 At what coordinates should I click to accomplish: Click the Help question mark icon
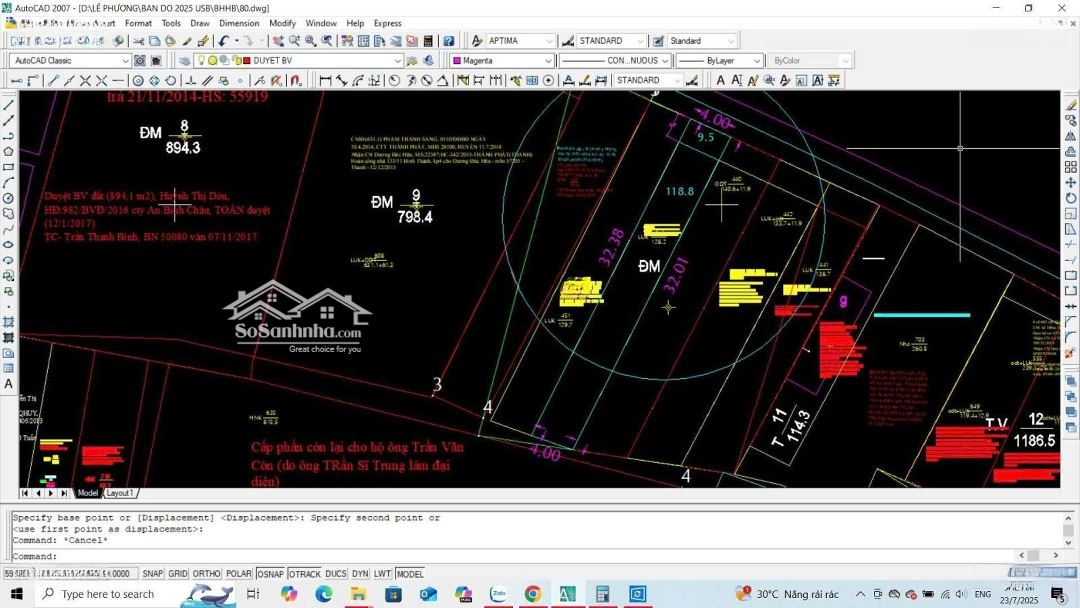tap(449, 41)
